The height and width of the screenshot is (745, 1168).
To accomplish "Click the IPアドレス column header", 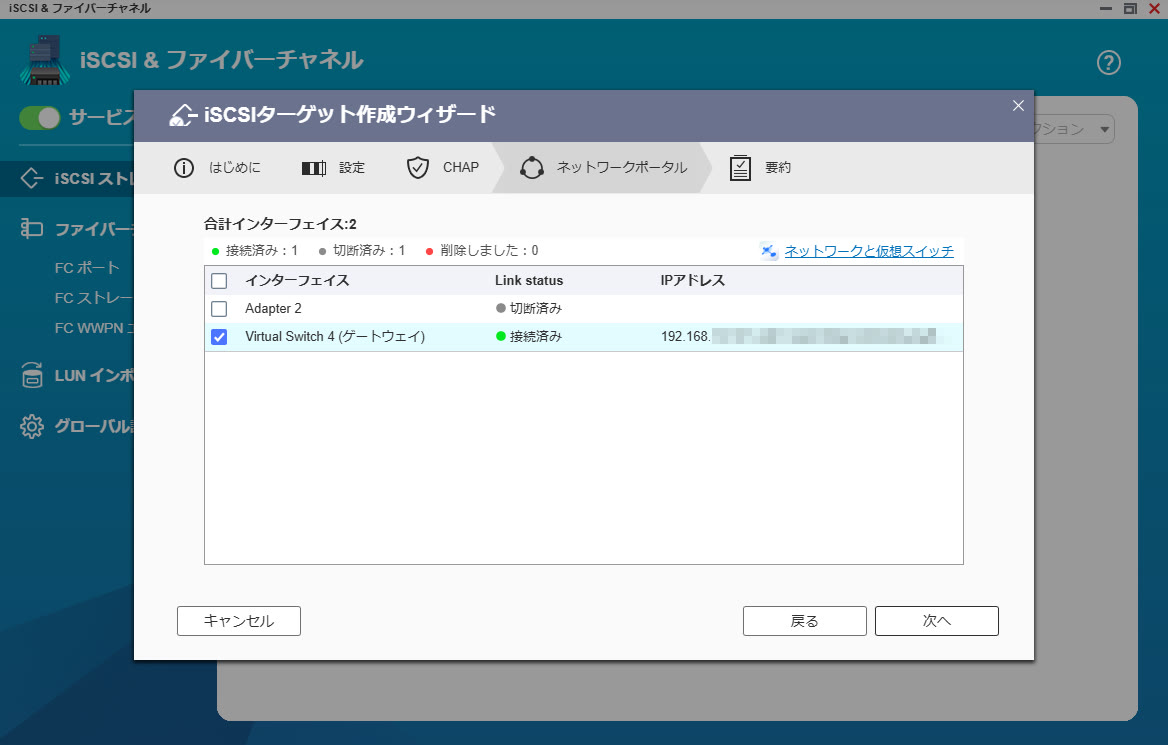I will click(x=693, y=281).
